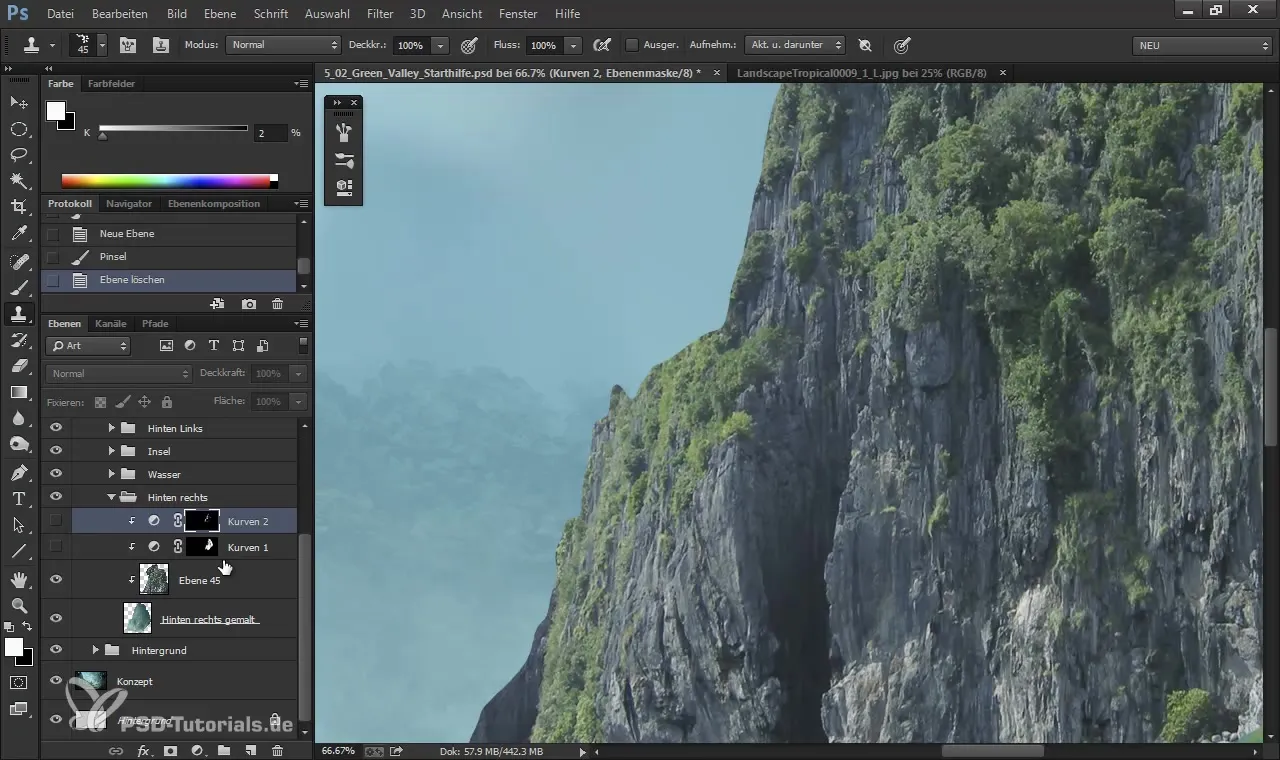
Task: Select the Neue Ebene history state
Action: [168, 234]
